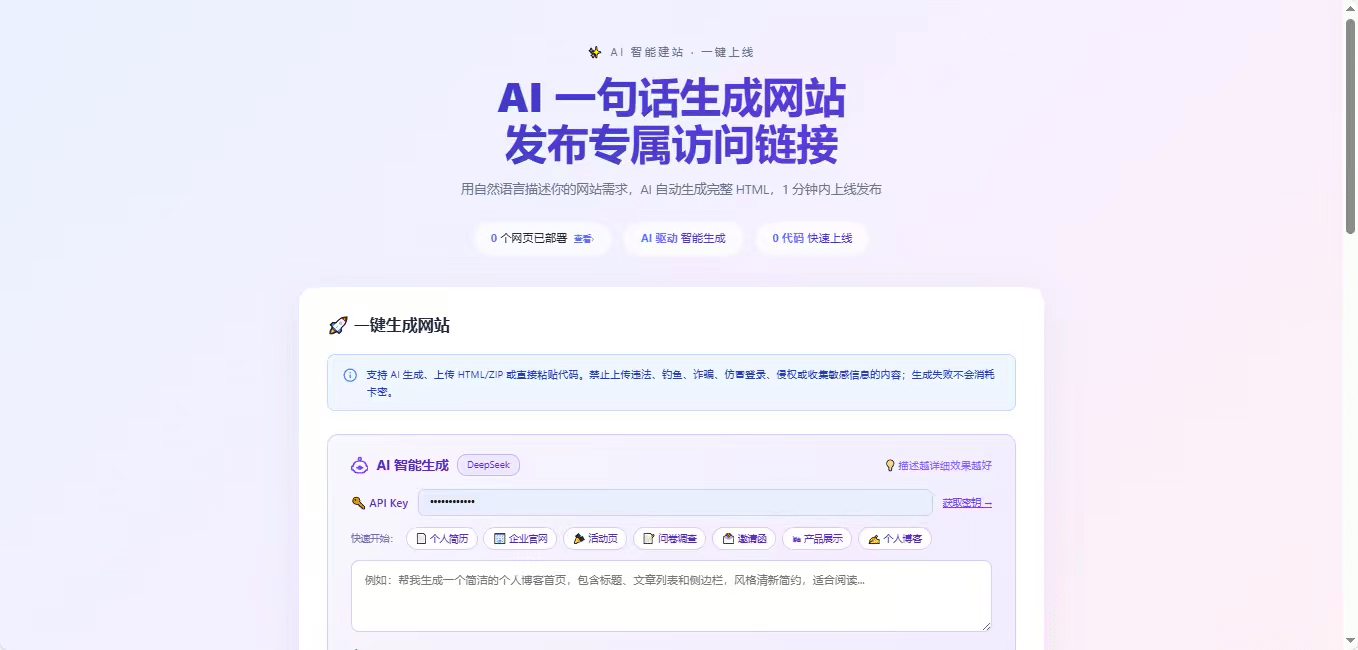Click the AI 一句话生成网站 headline

(x=671, y=99)
